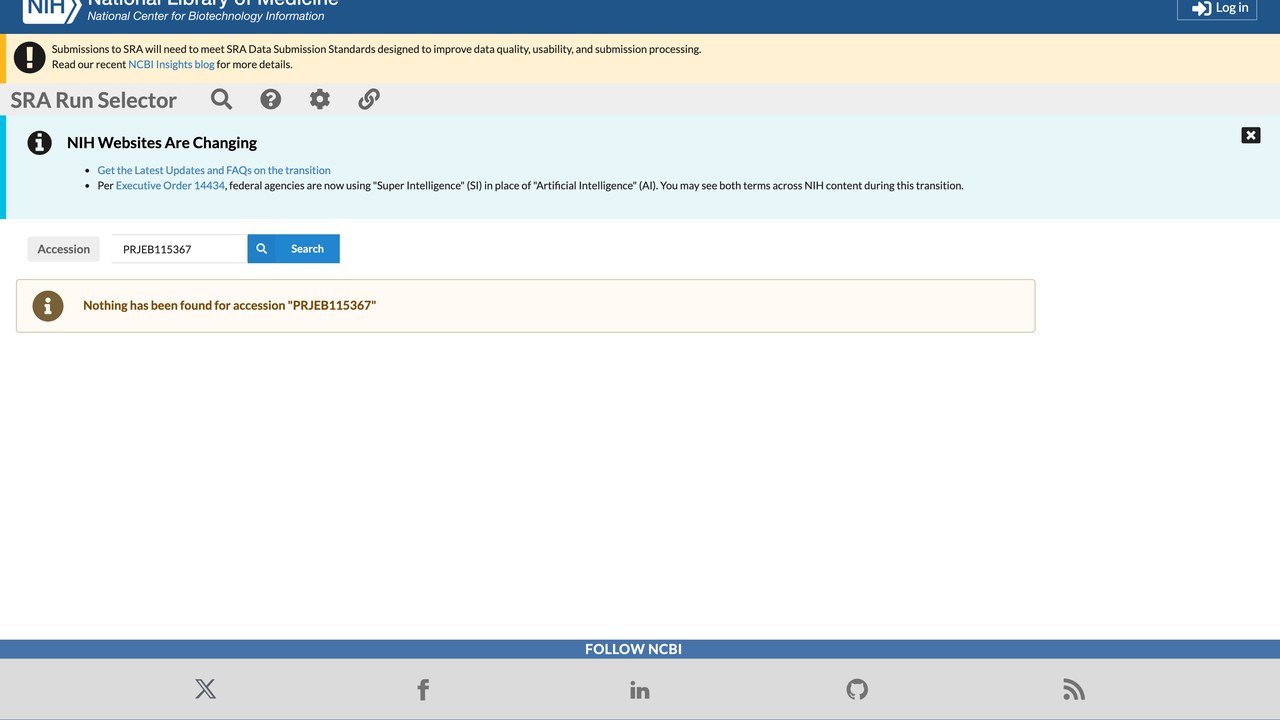Click the NIH logo in header

(x=50, y=9)
